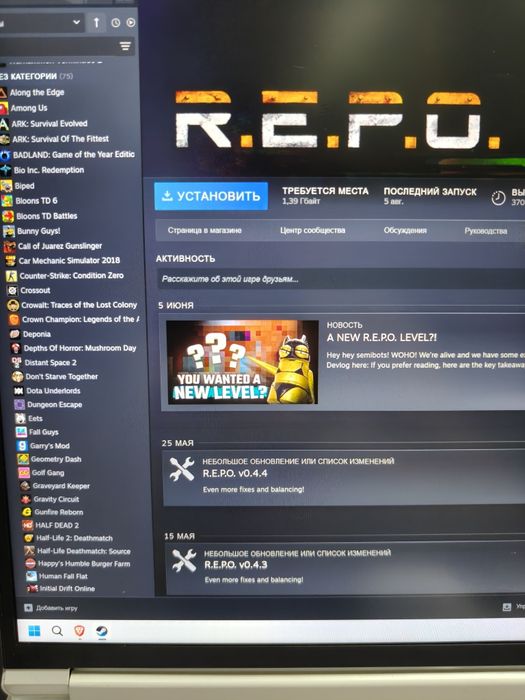Open news headline A NEW R.E.P.O. LEVEL?!

tap(382, 338)
